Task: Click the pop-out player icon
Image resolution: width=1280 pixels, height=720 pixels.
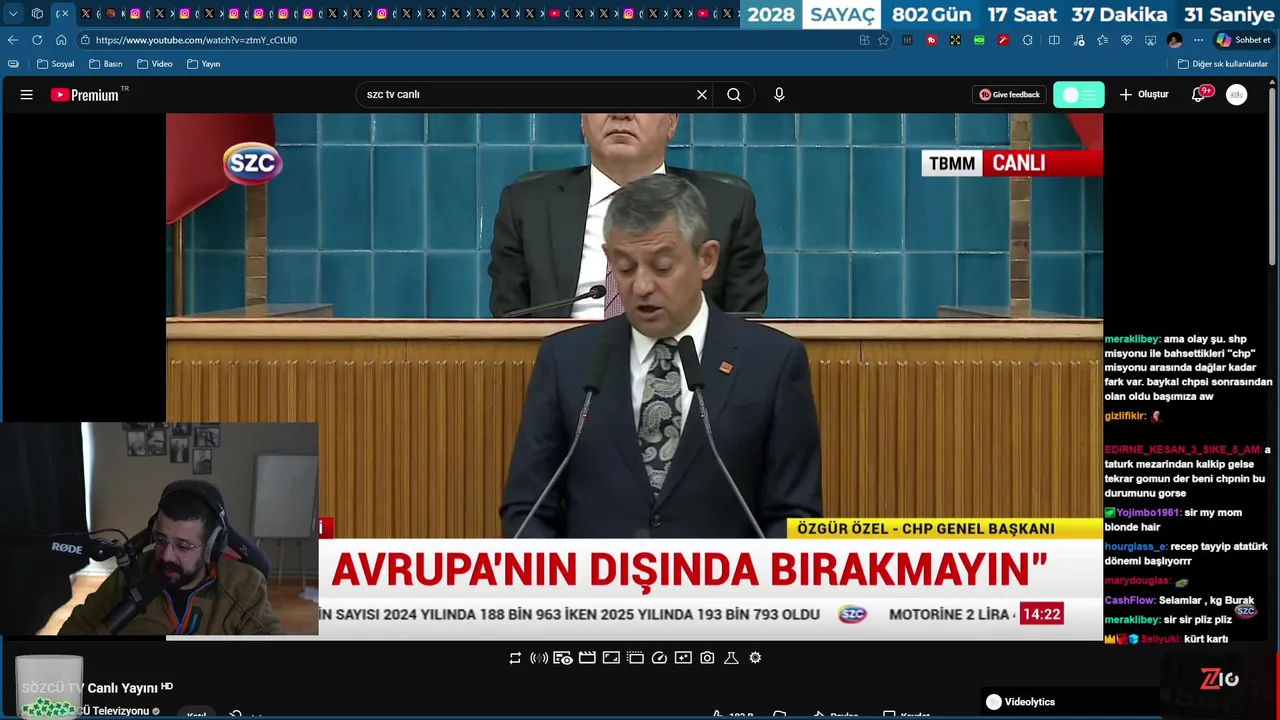Action: 635,658
